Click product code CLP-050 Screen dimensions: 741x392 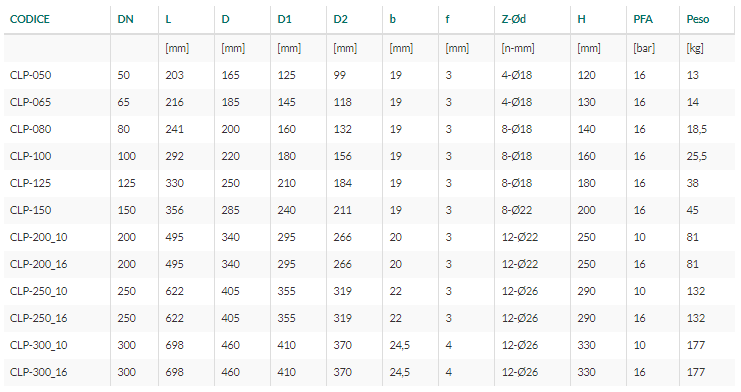[31, 75]
